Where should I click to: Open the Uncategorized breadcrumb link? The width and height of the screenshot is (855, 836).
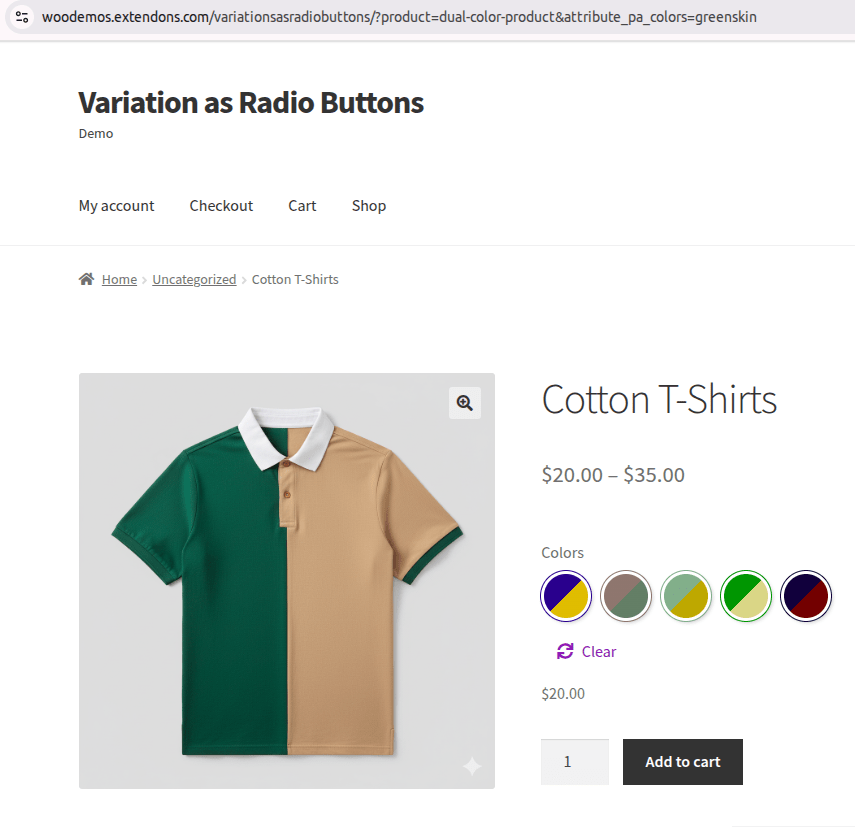coord(194,279)
